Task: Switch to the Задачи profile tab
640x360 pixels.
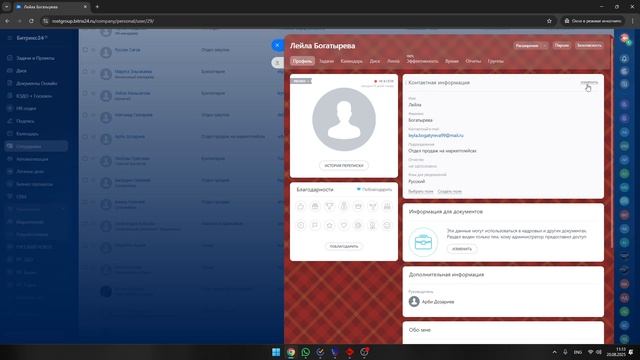Action: click(x=327, y=61)
